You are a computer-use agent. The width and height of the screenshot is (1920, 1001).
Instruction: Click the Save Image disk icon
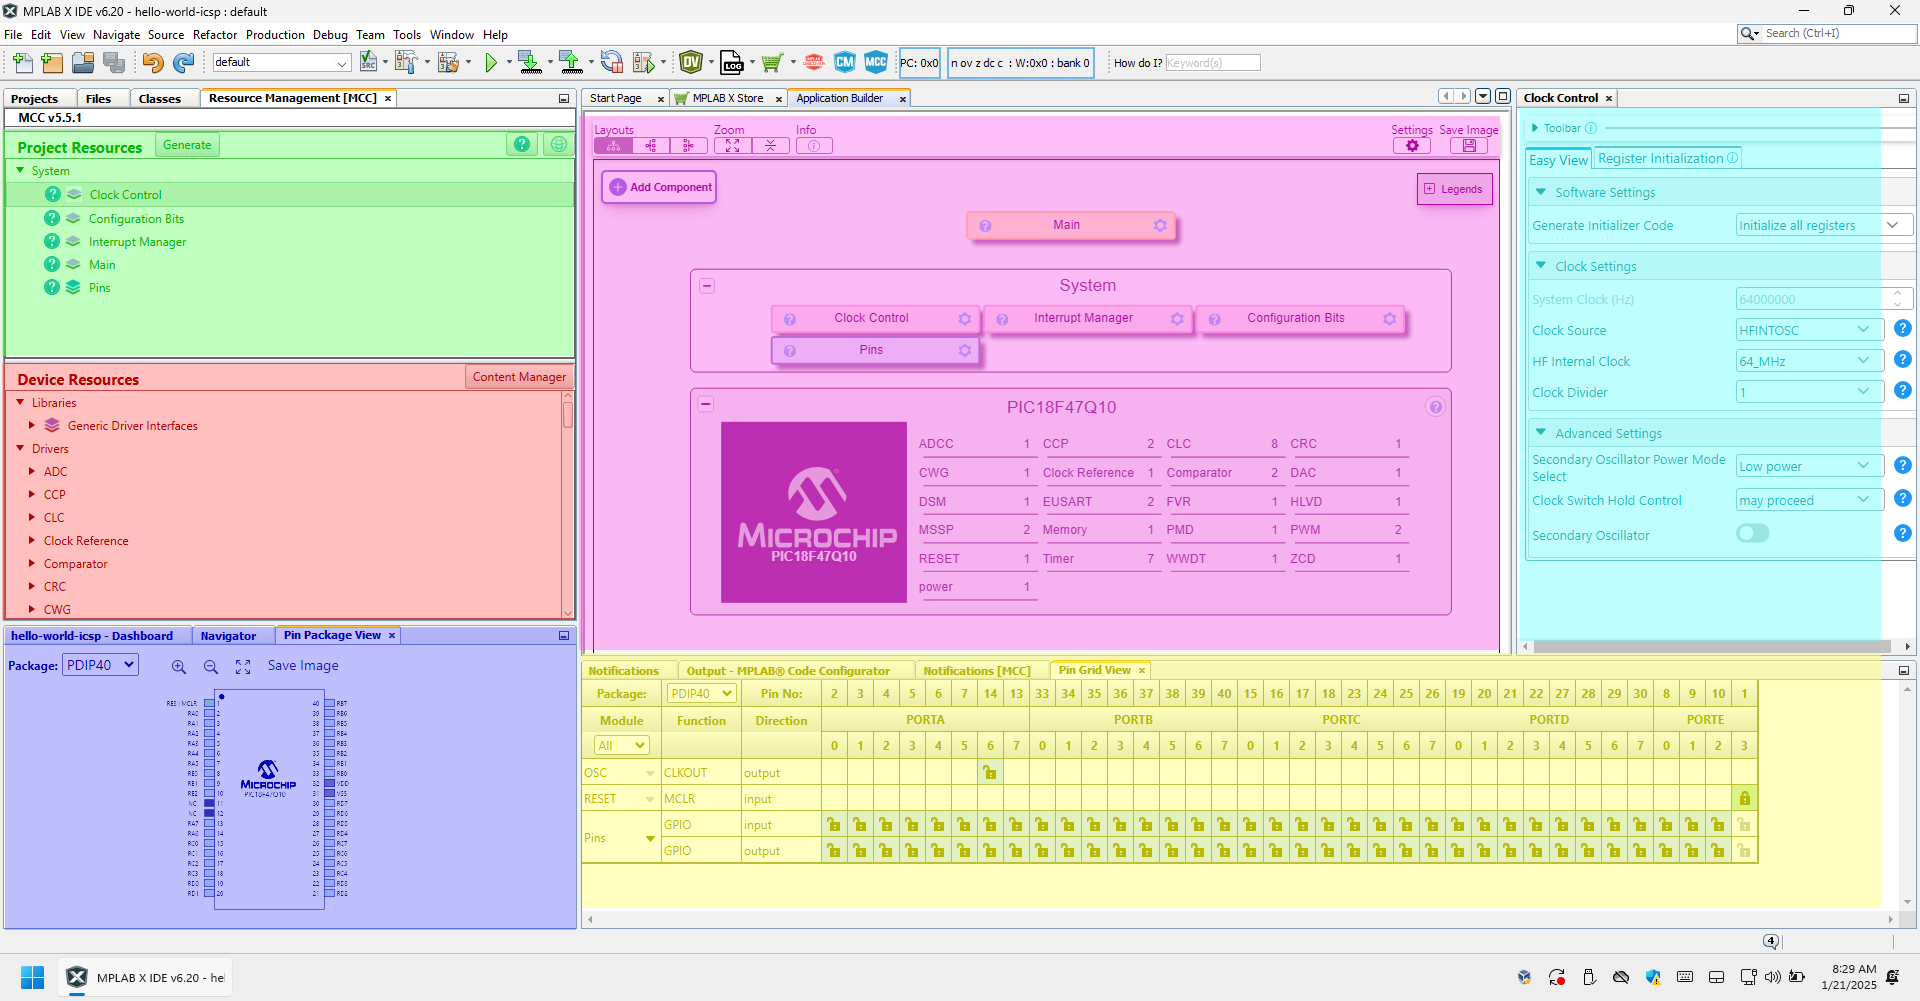click(x=1469, y=146)
